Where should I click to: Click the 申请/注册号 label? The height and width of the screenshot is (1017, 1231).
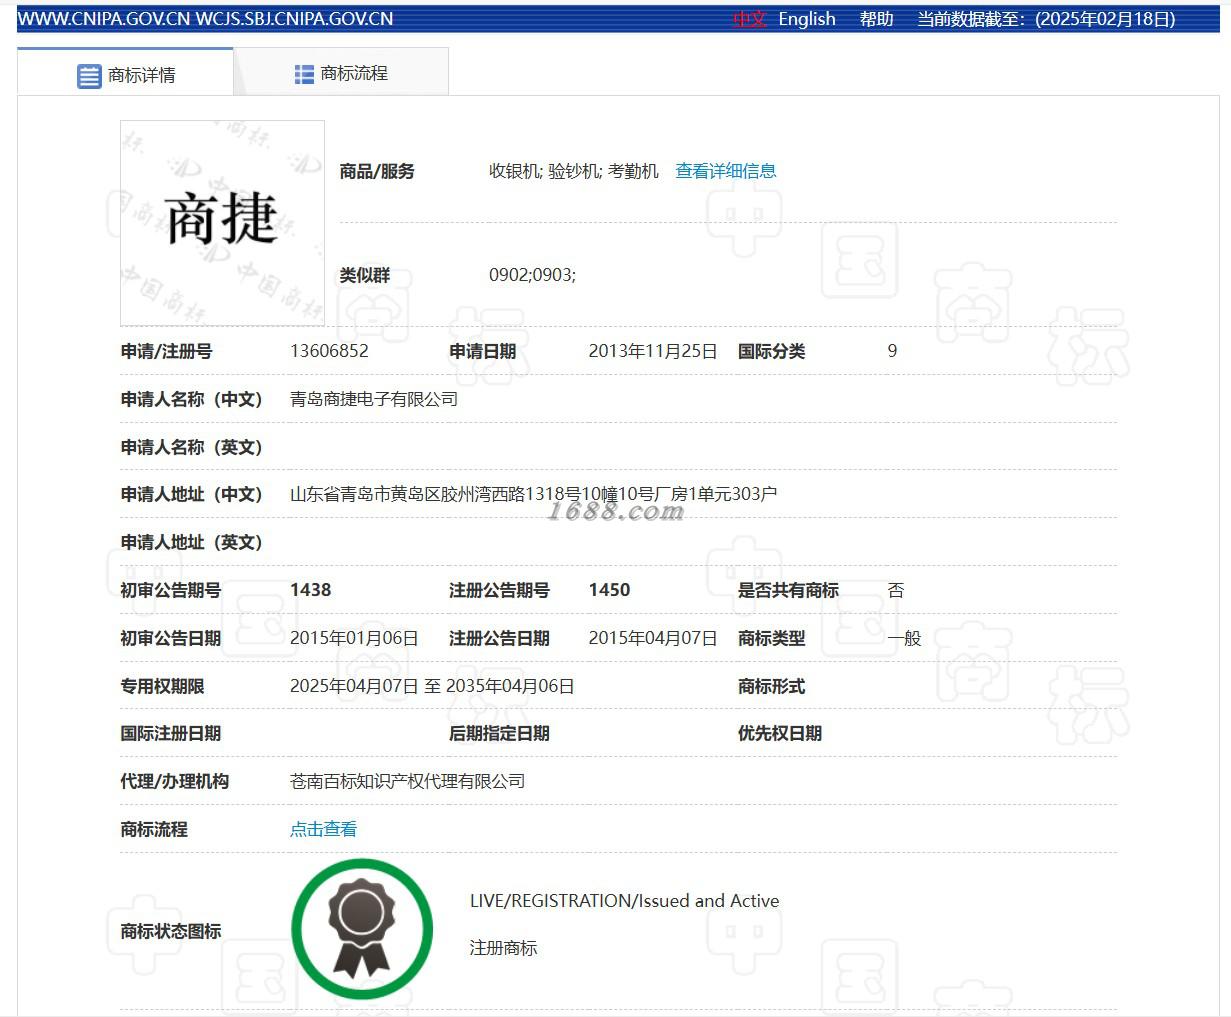pos(166,351)
